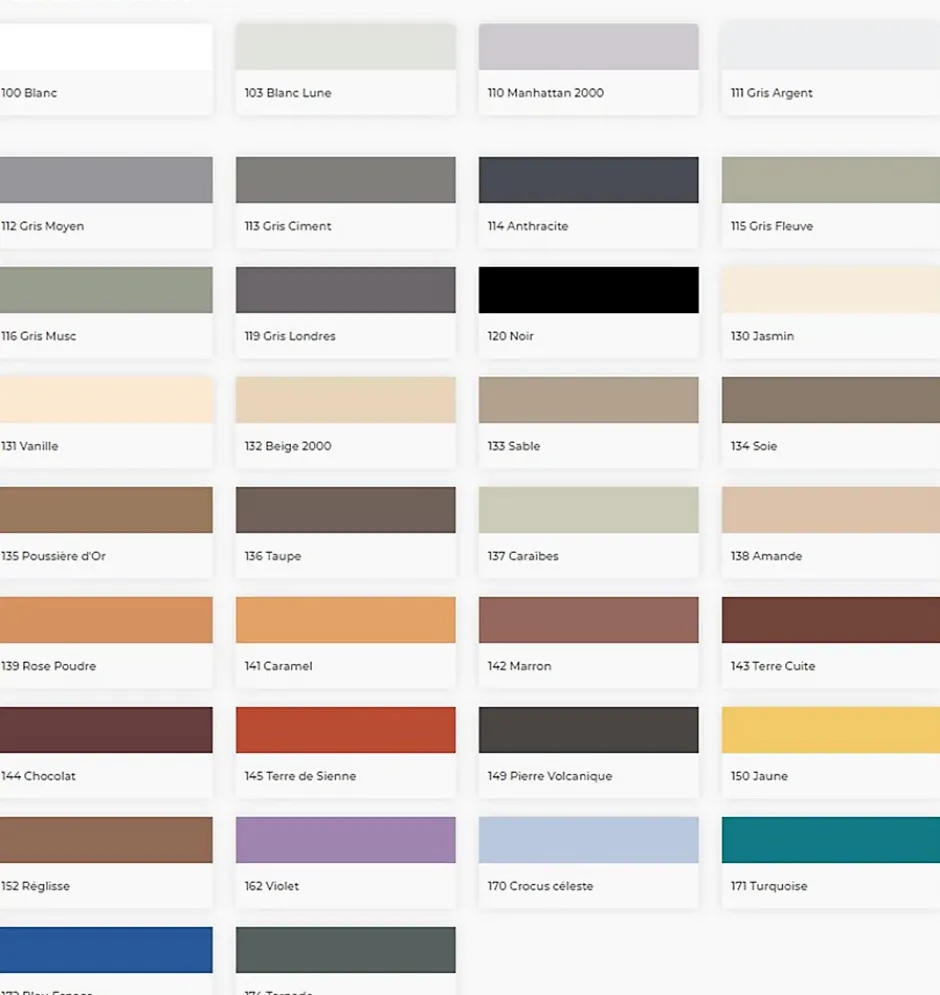Click the 137 Caraïbes color swatch
The image size is (940, 995).
[x=588, y=510]
